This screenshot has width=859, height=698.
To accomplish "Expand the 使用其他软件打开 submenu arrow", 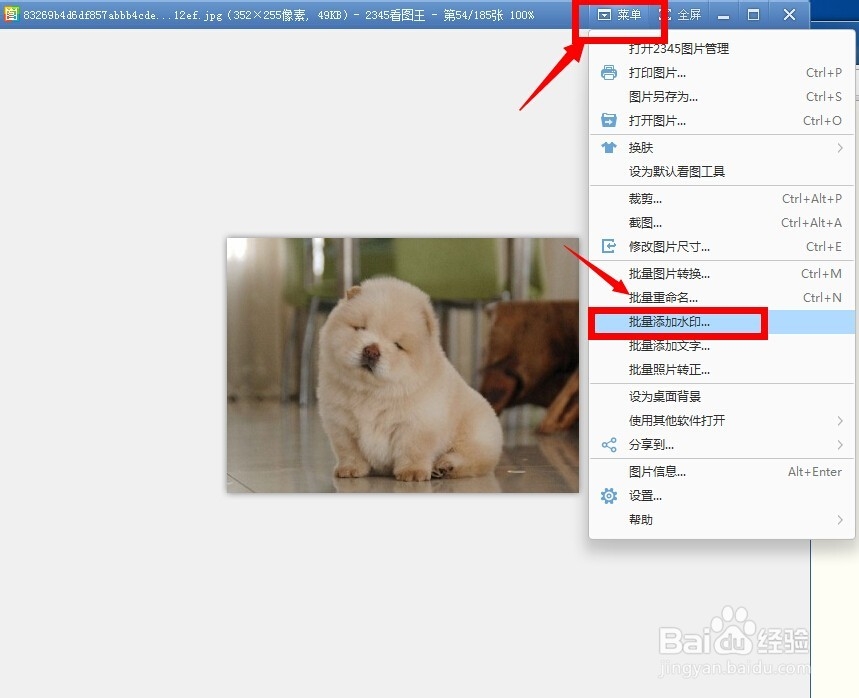I will (x=840, y=421).
